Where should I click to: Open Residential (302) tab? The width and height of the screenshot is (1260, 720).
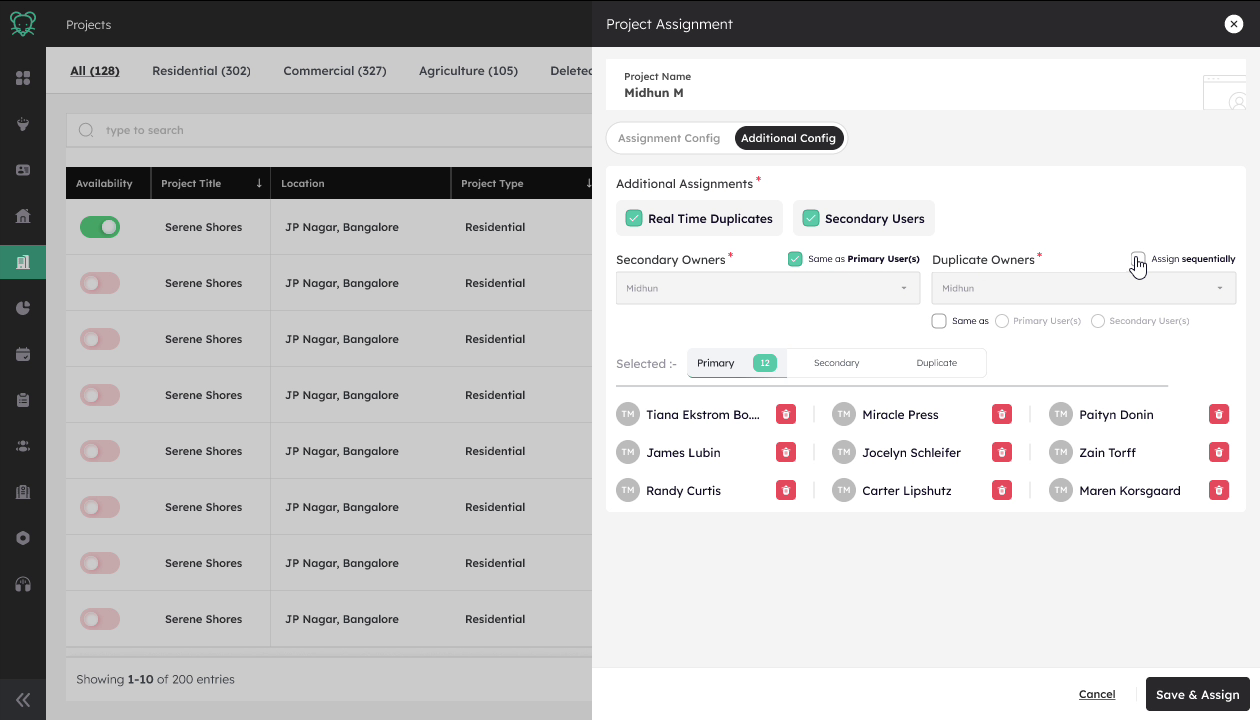(x=201, y=71)
